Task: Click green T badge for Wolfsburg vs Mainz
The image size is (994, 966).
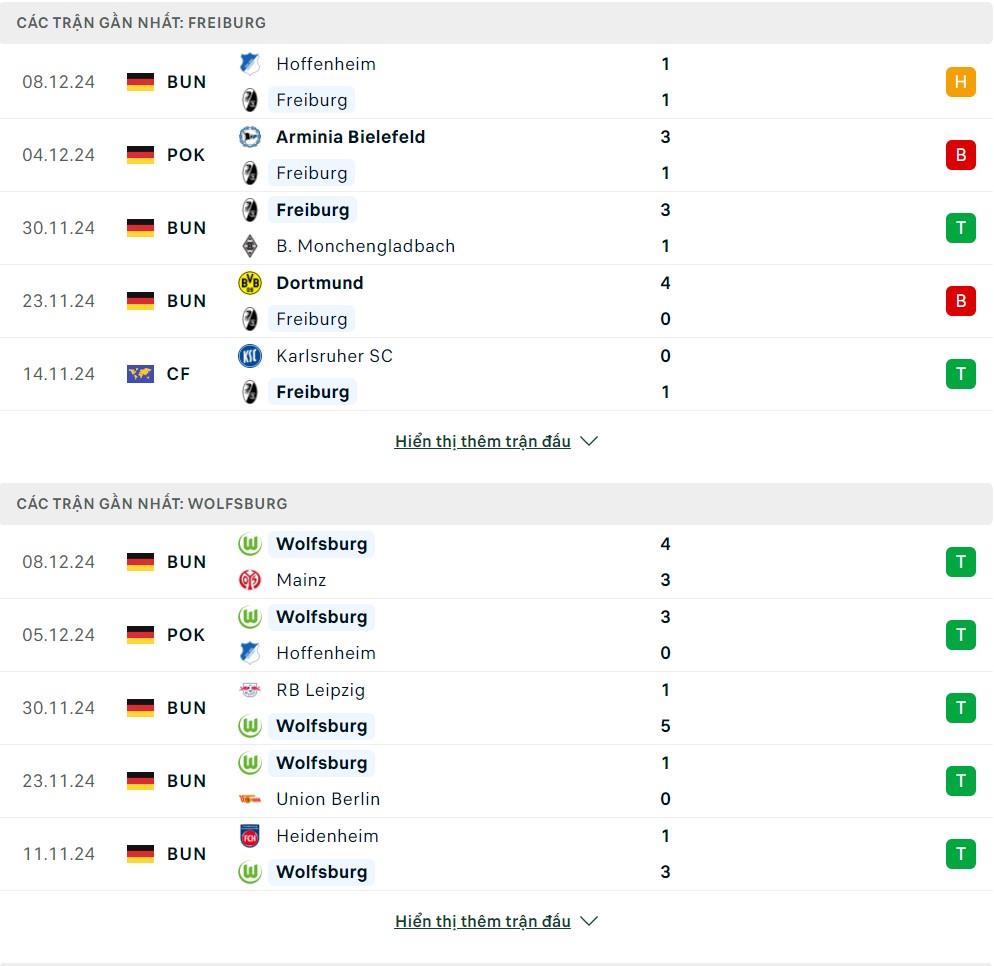Action: point(960,562)
